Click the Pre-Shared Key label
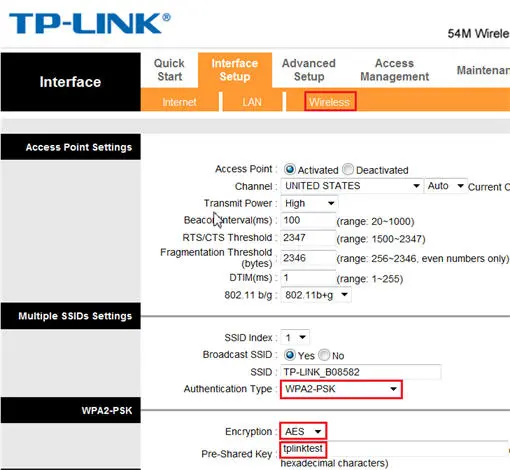Viewport: 510px width, 470px height. coord(237,454)
